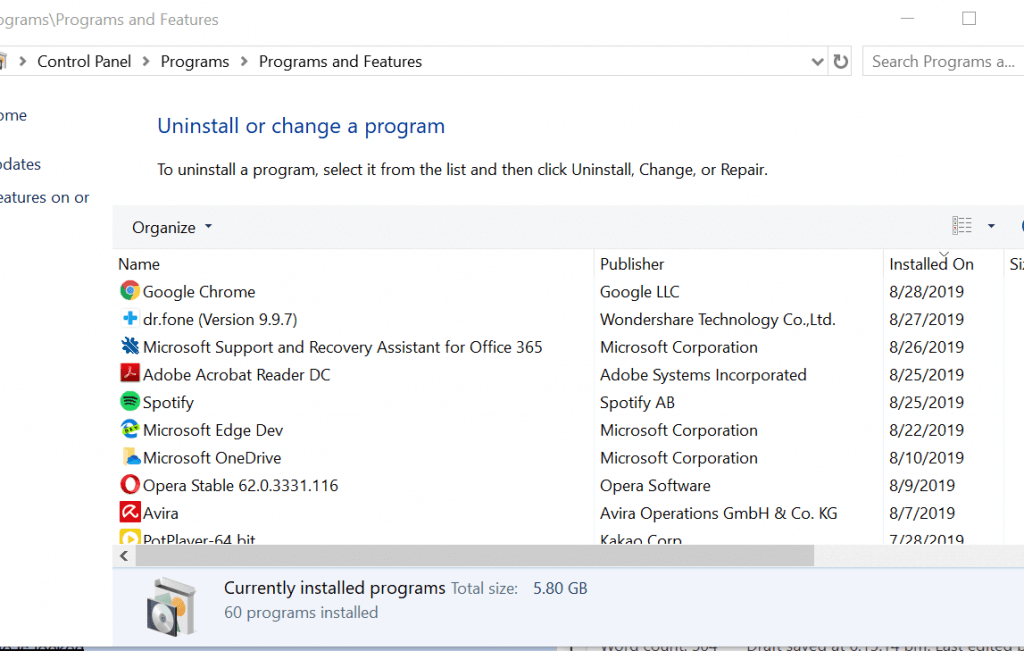Click install date 8/22/2019
This screenshot has height=651, width=1024.
(x=926, y=430)
